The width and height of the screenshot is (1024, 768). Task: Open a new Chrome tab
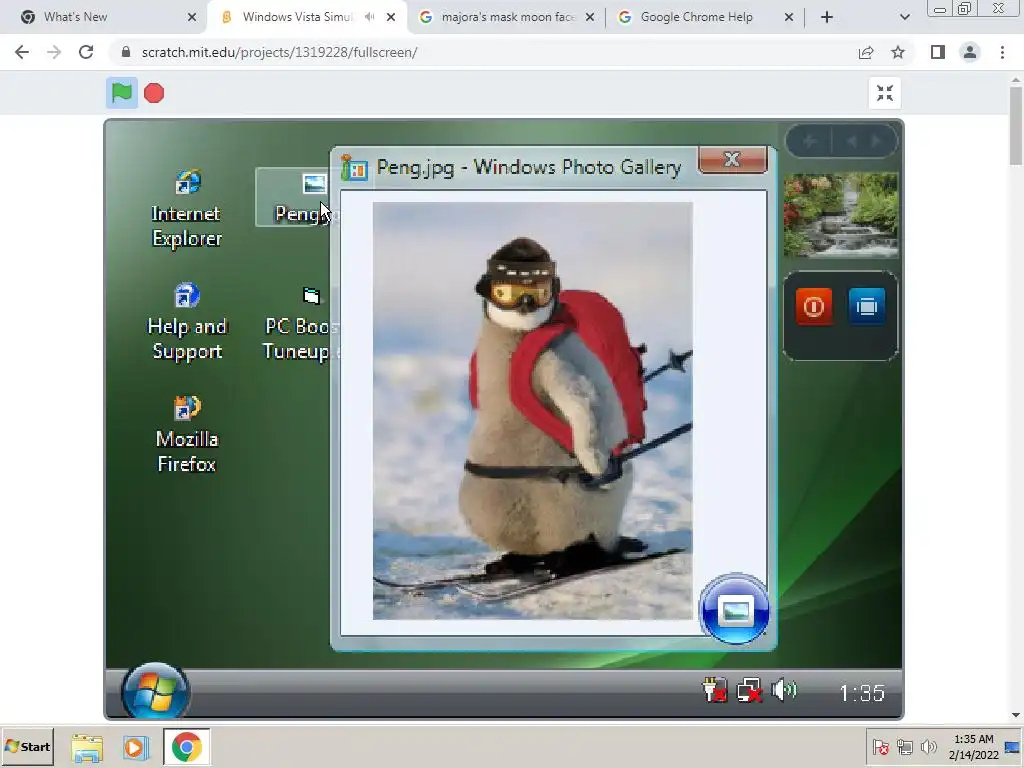827,18
